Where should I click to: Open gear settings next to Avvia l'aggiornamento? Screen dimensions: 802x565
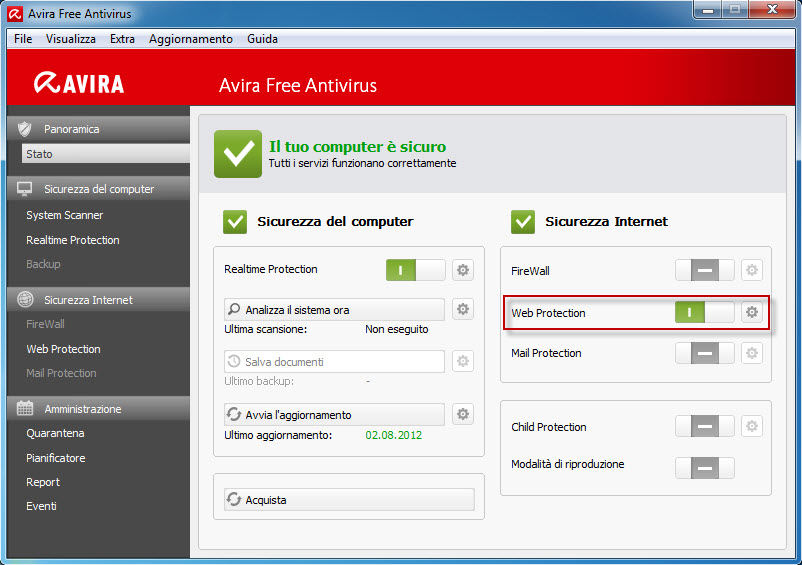463,414
